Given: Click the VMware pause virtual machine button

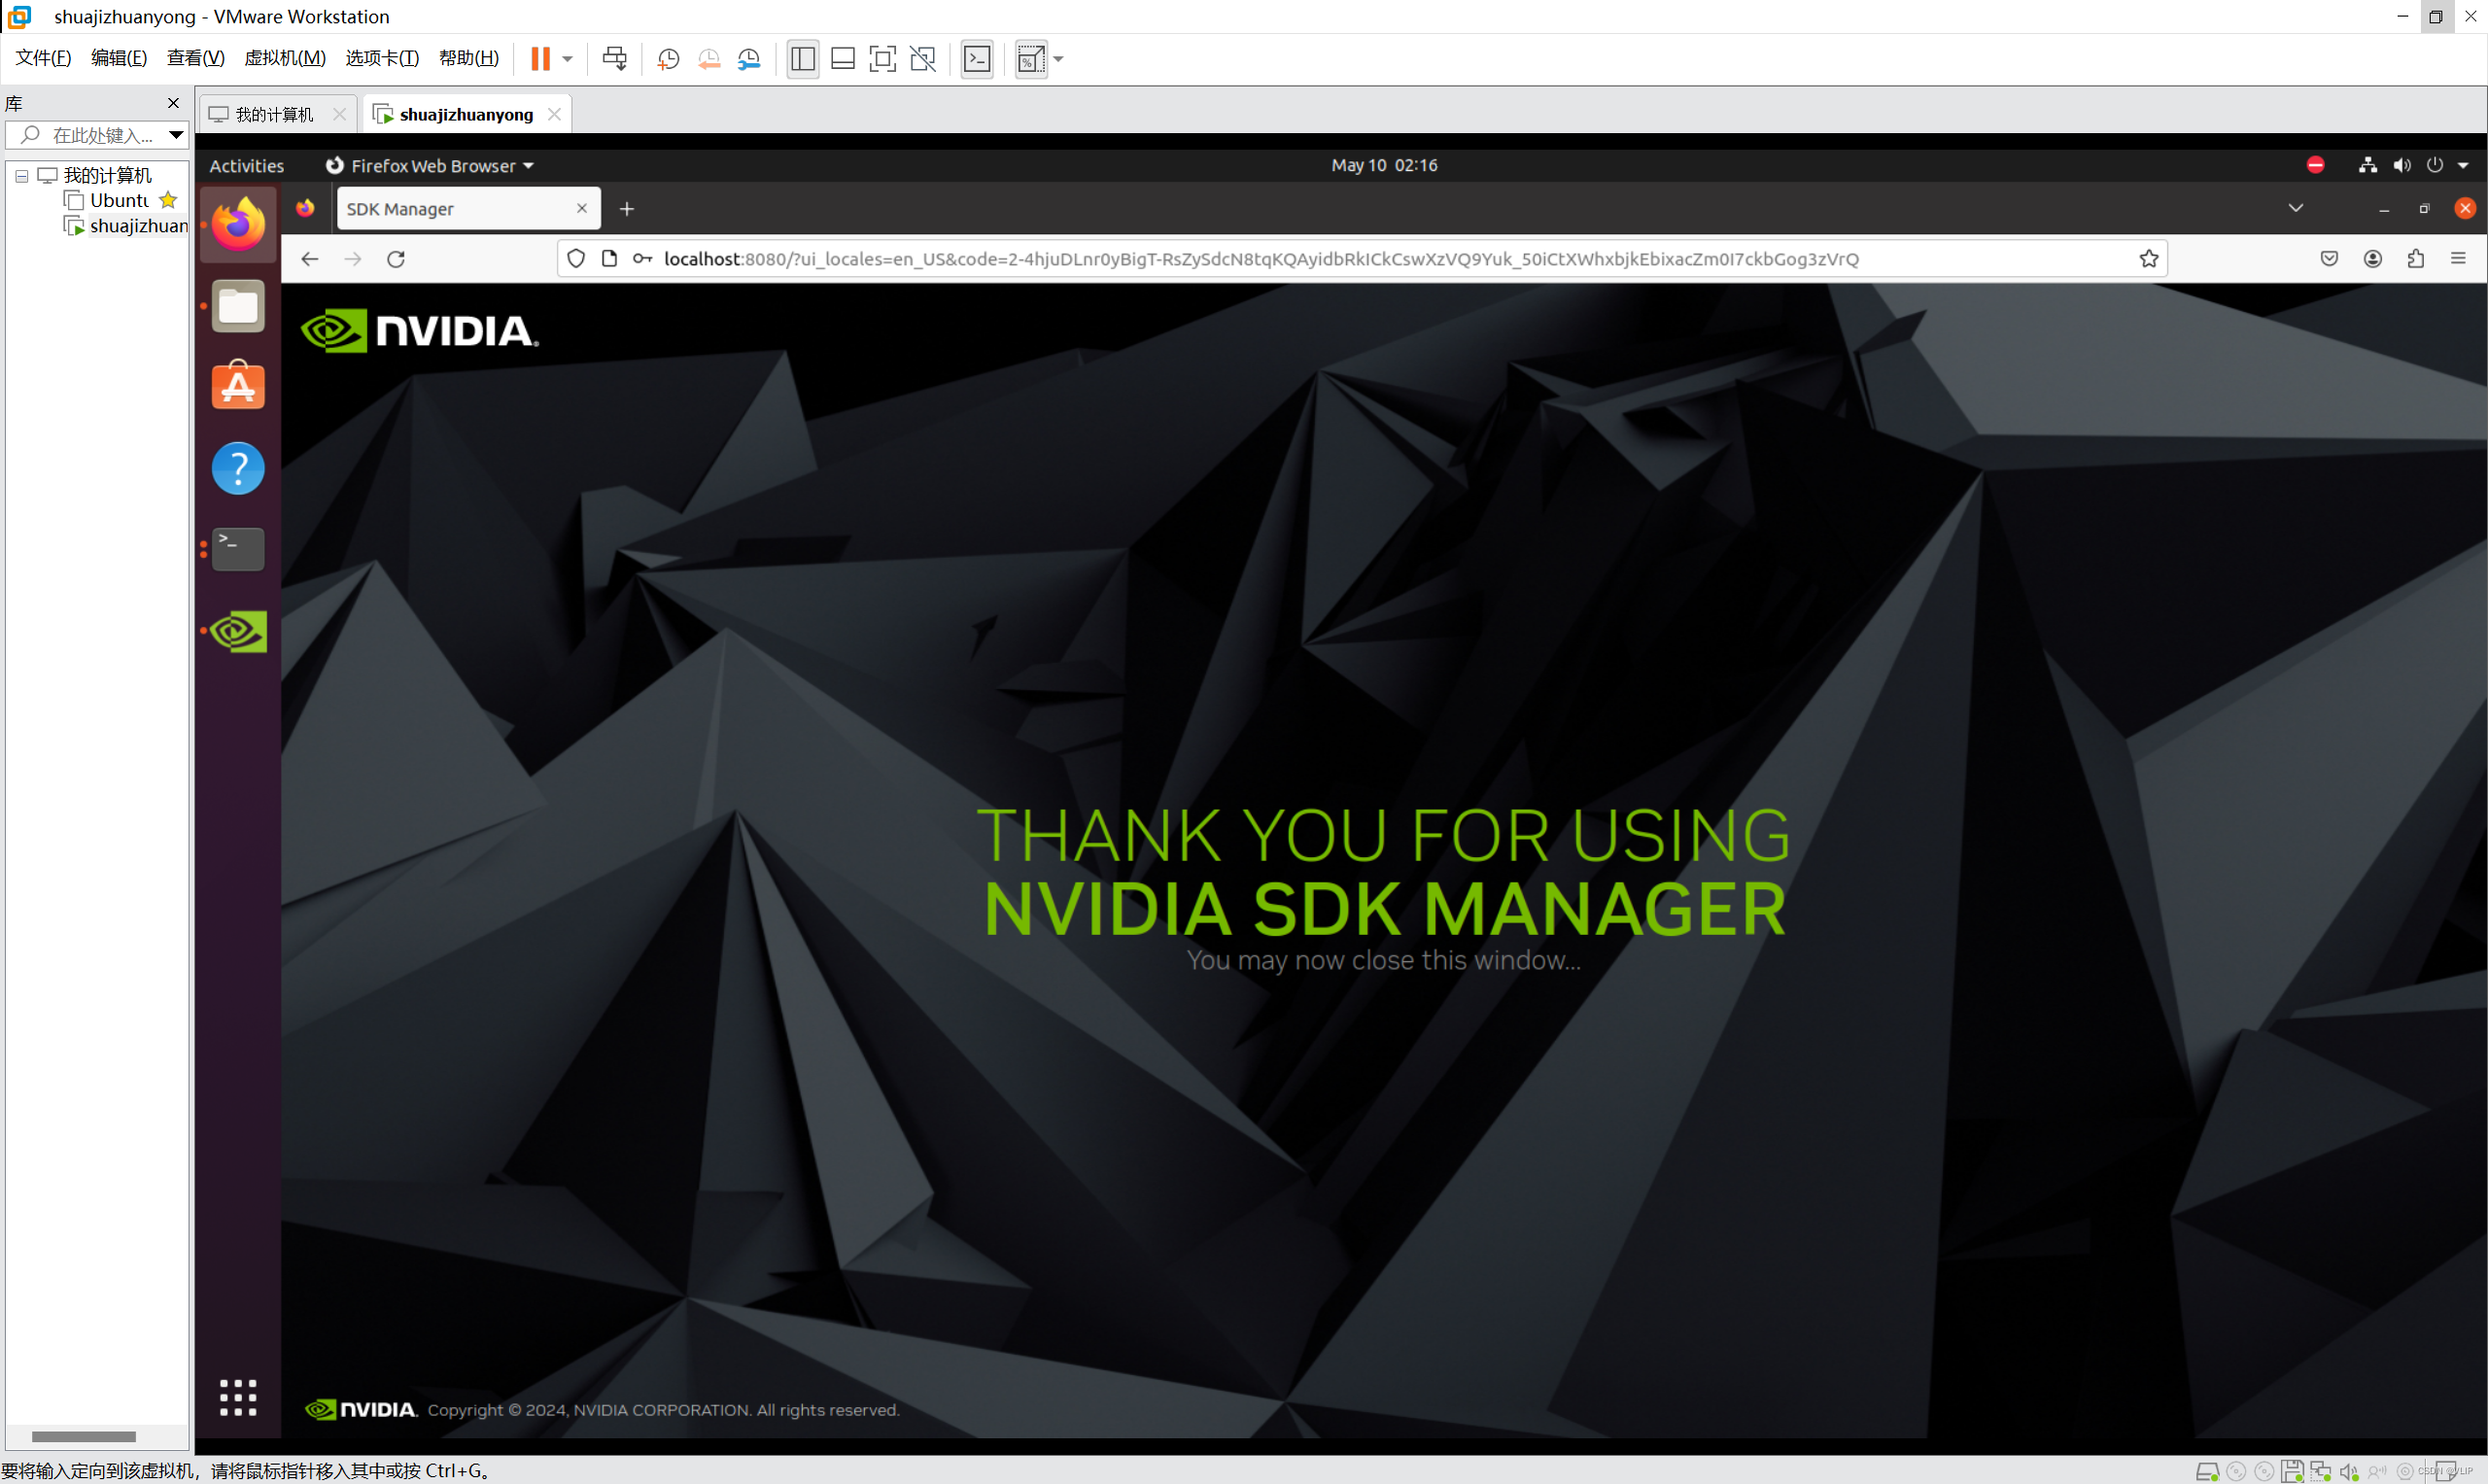Looking at the screenshot, I should click(x=540, y=59).
